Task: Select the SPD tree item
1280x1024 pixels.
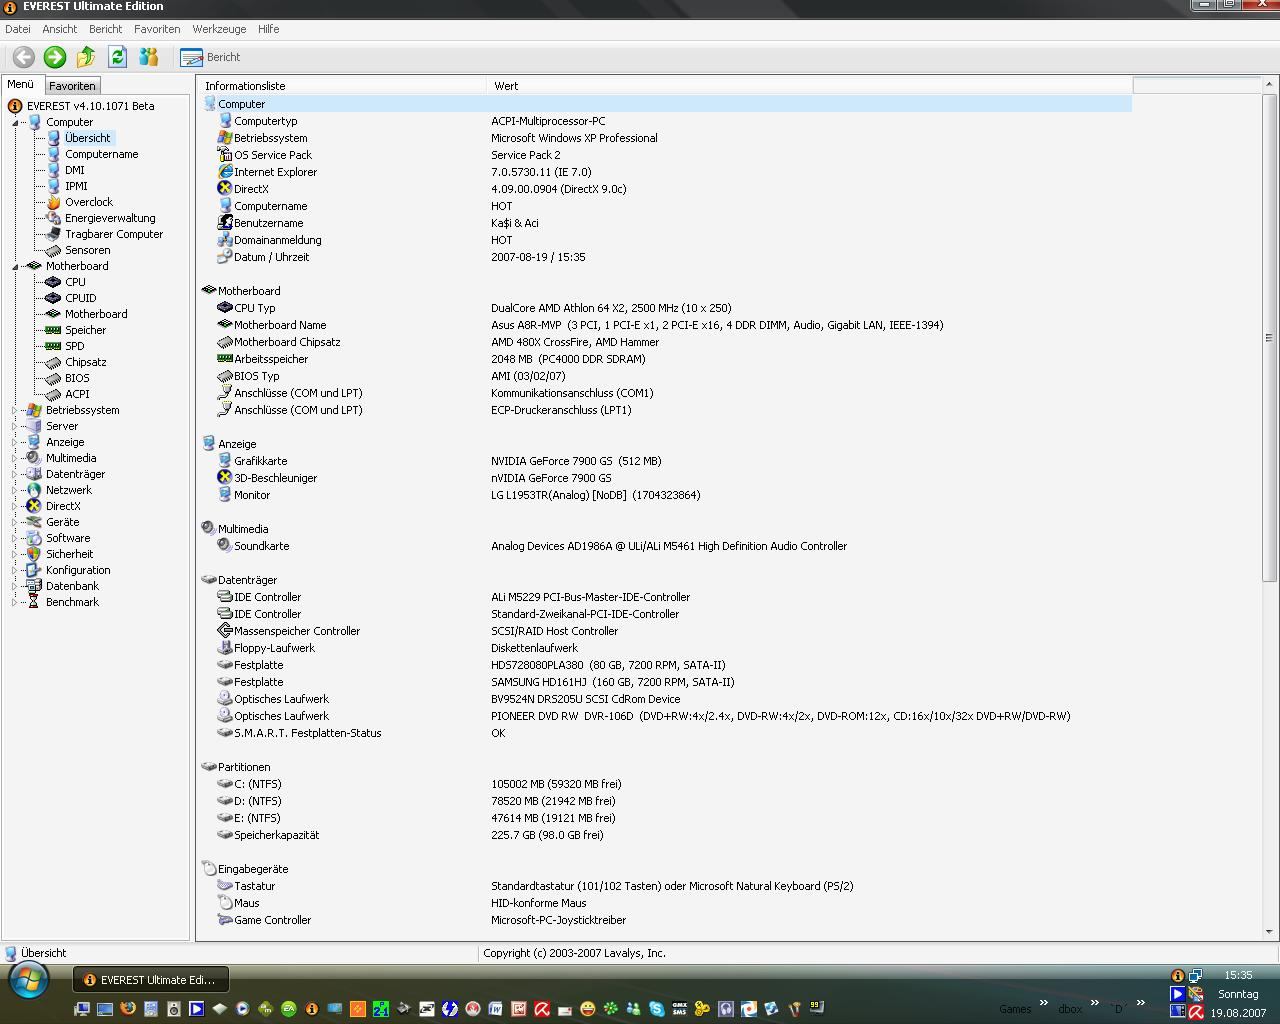Action: 74,346
